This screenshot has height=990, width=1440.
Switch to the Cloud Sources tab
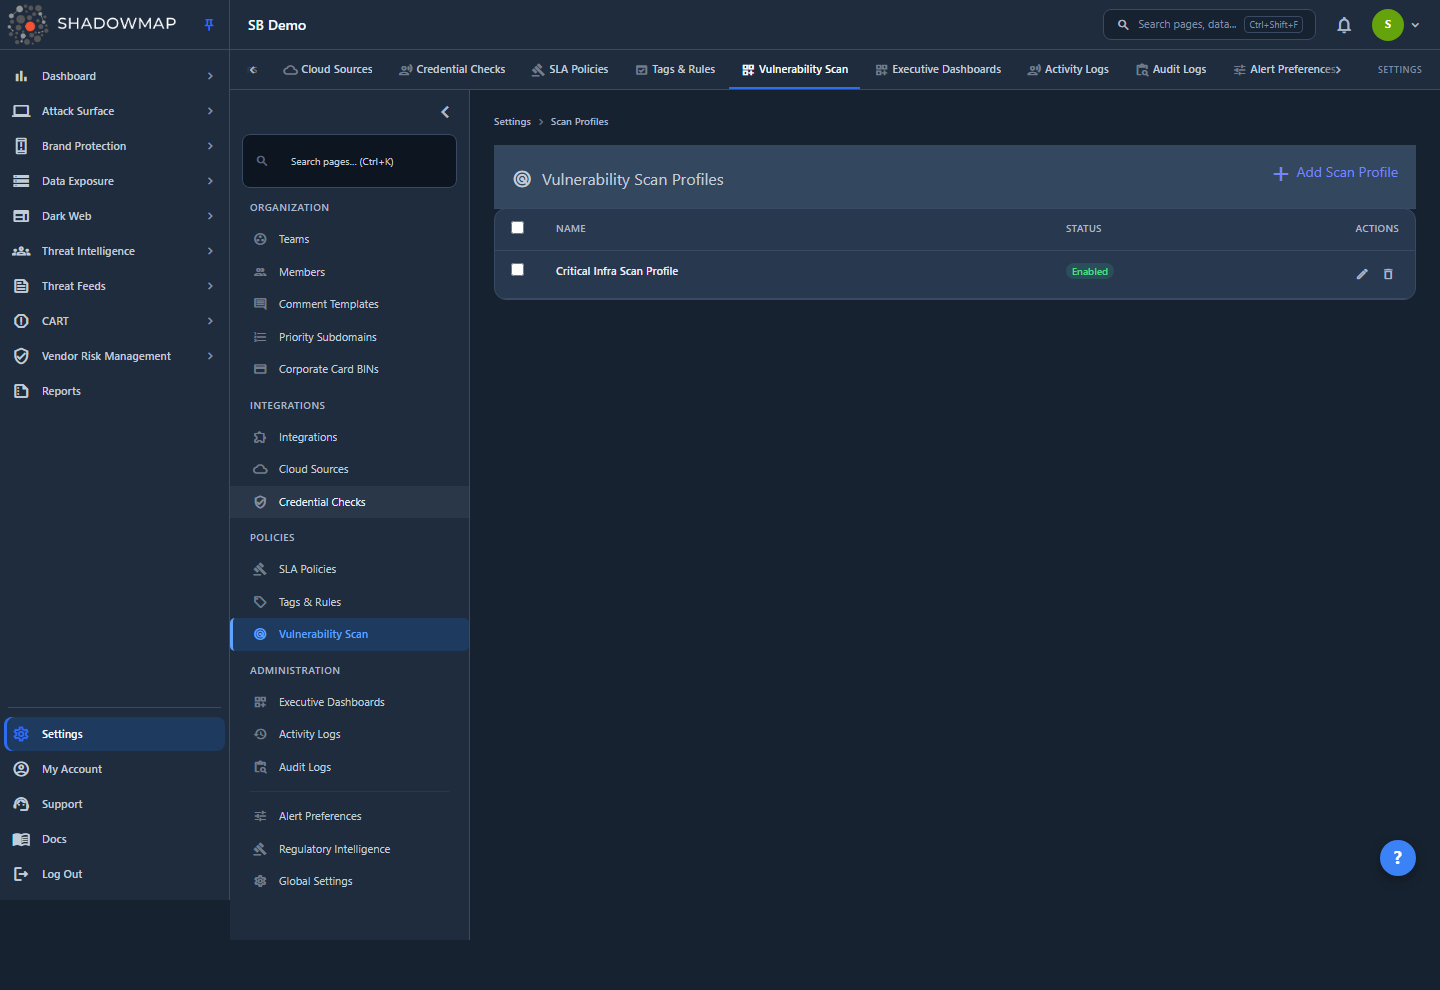328,70
